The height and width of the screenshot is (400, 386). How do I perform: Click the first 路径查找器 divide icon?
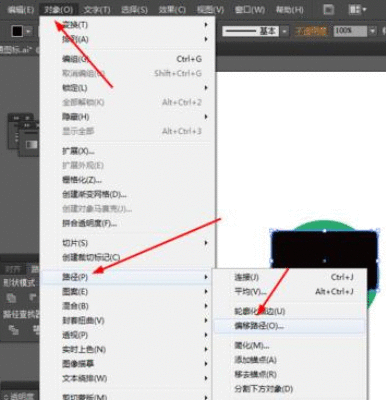pos(13,330)
